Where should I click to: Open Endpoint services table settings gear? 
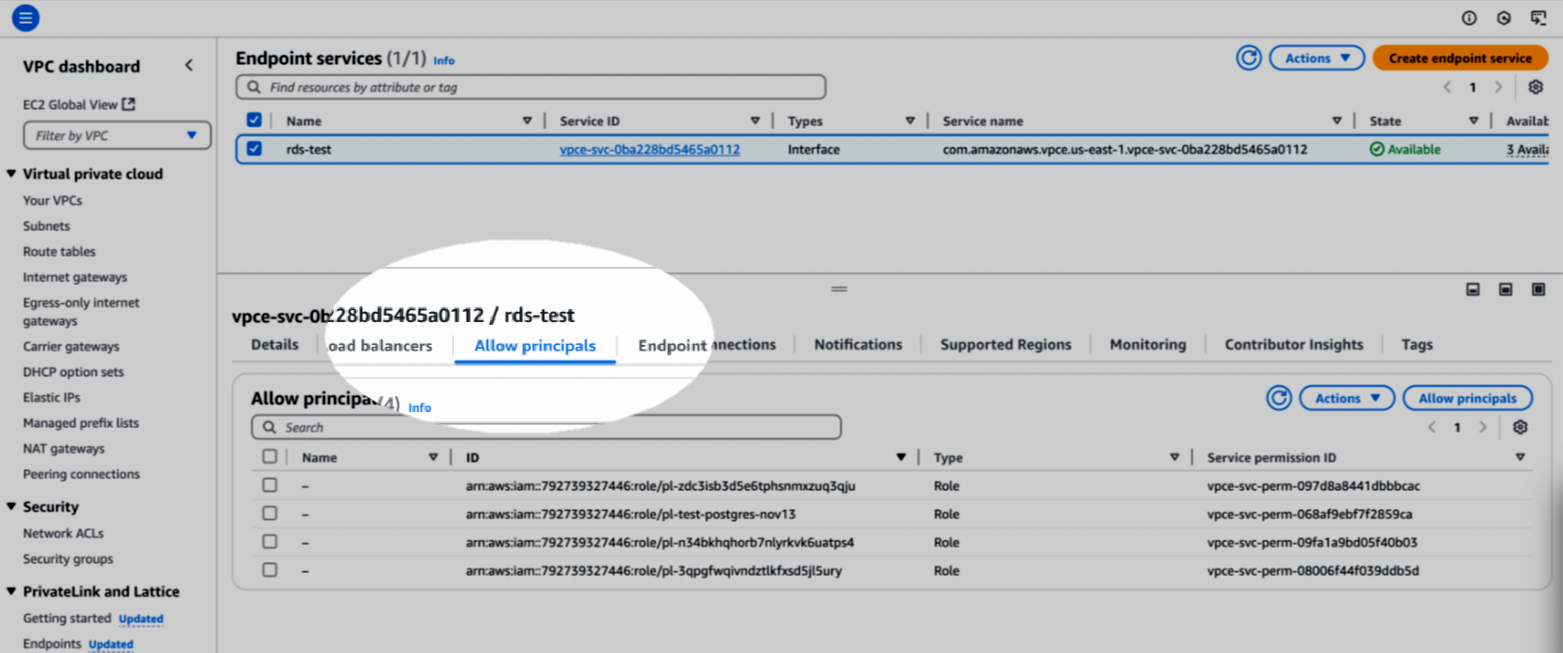(x=1536, y=88)
